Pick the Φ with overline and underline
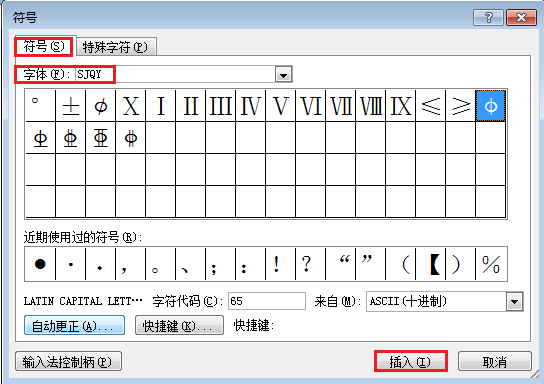Screen dimensions: 544x384 [101, 138]
